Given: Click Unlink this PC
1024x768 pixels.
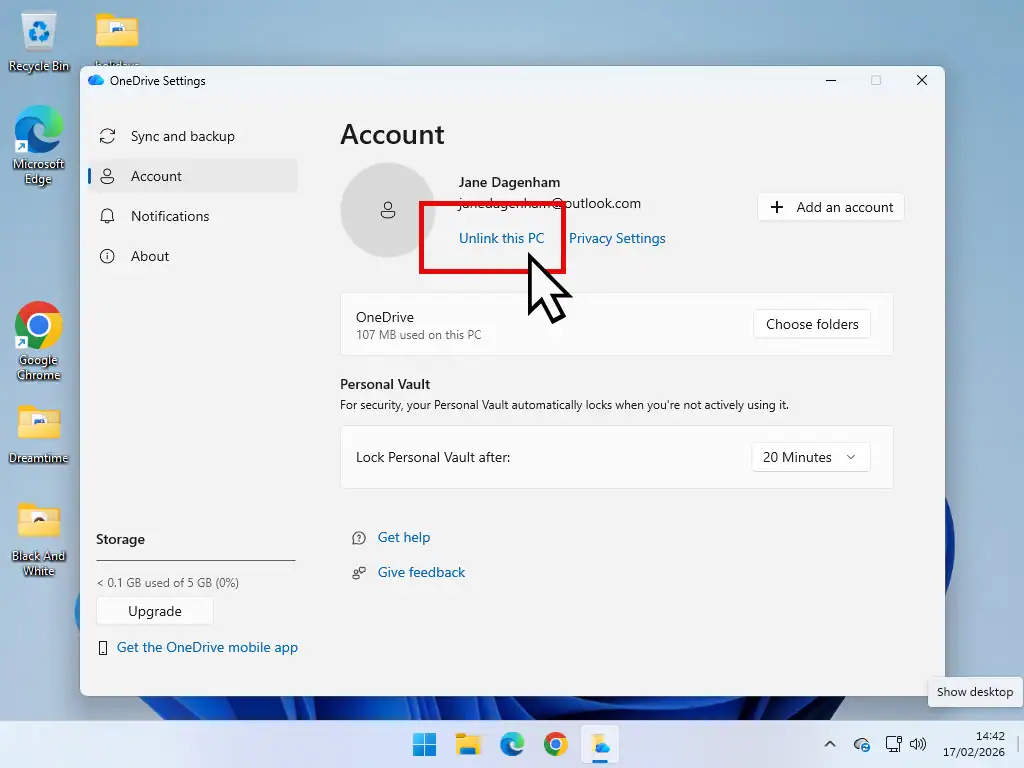Looking at the screenshot, I should [x=503, y=239].
